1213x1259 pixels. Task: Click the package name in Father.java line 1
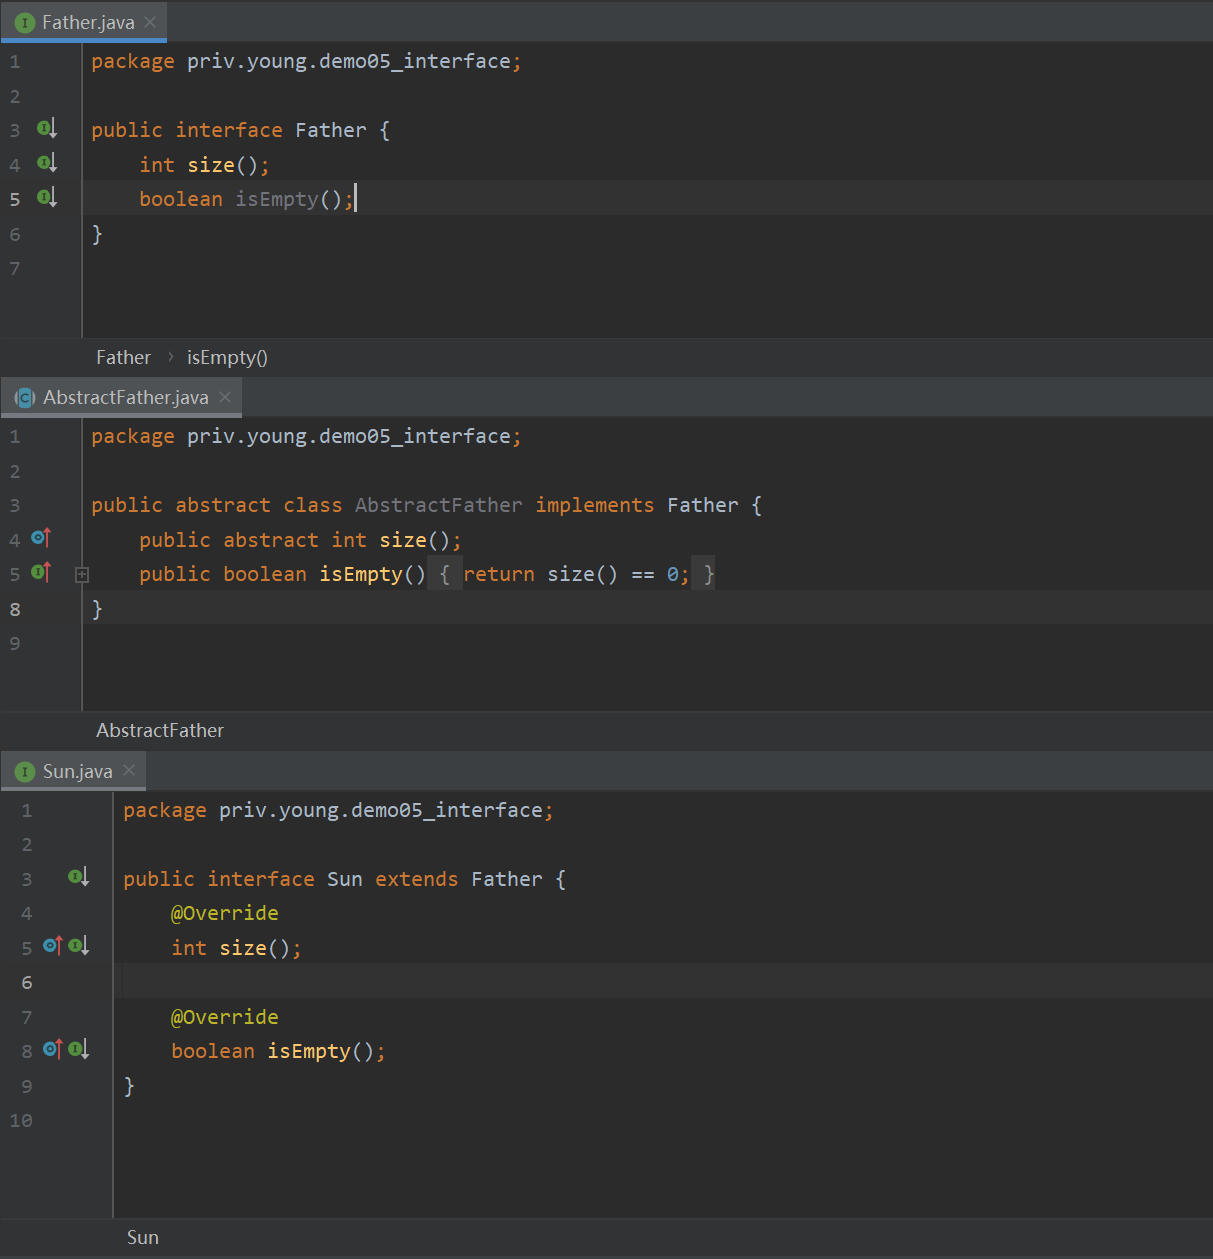pyautogui.click(x=349, y=61)
